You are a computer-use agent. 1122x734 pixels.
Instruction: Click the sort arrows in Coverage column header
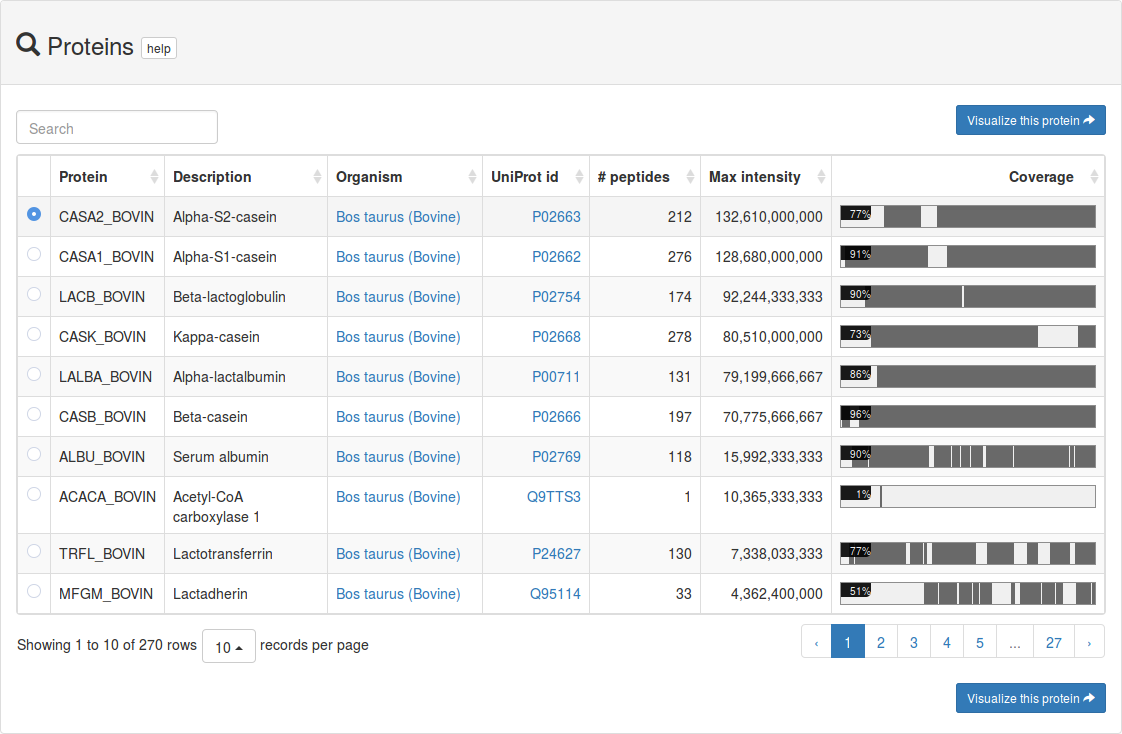pos(1094,177)
